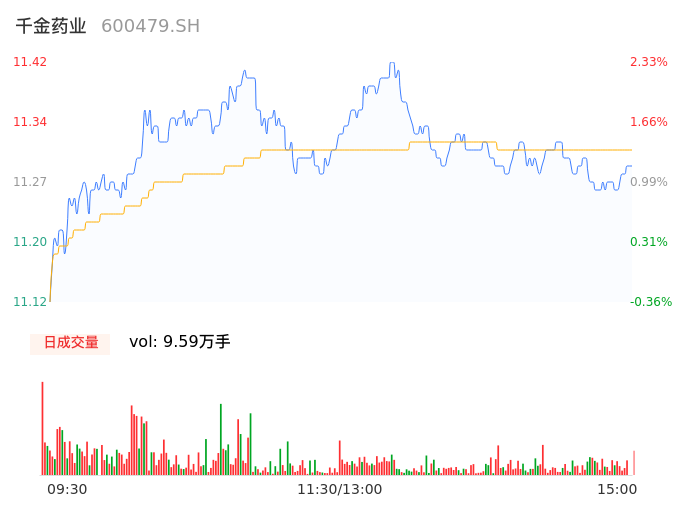The width and height of the screenshot is (686, 524).
Task: Click the 11:30/13:00 midday time marker
Action: click(x=339, y=489)
